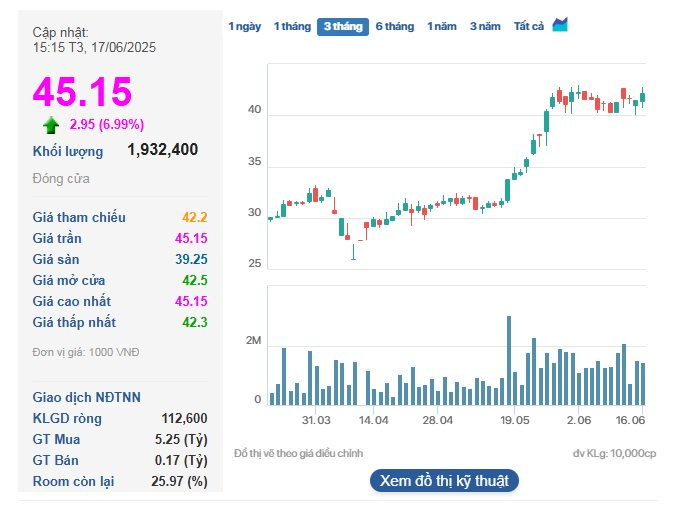Click the 28.04 date axis label
This screenshot has height=508, width=686.
(x=438, y=420)
